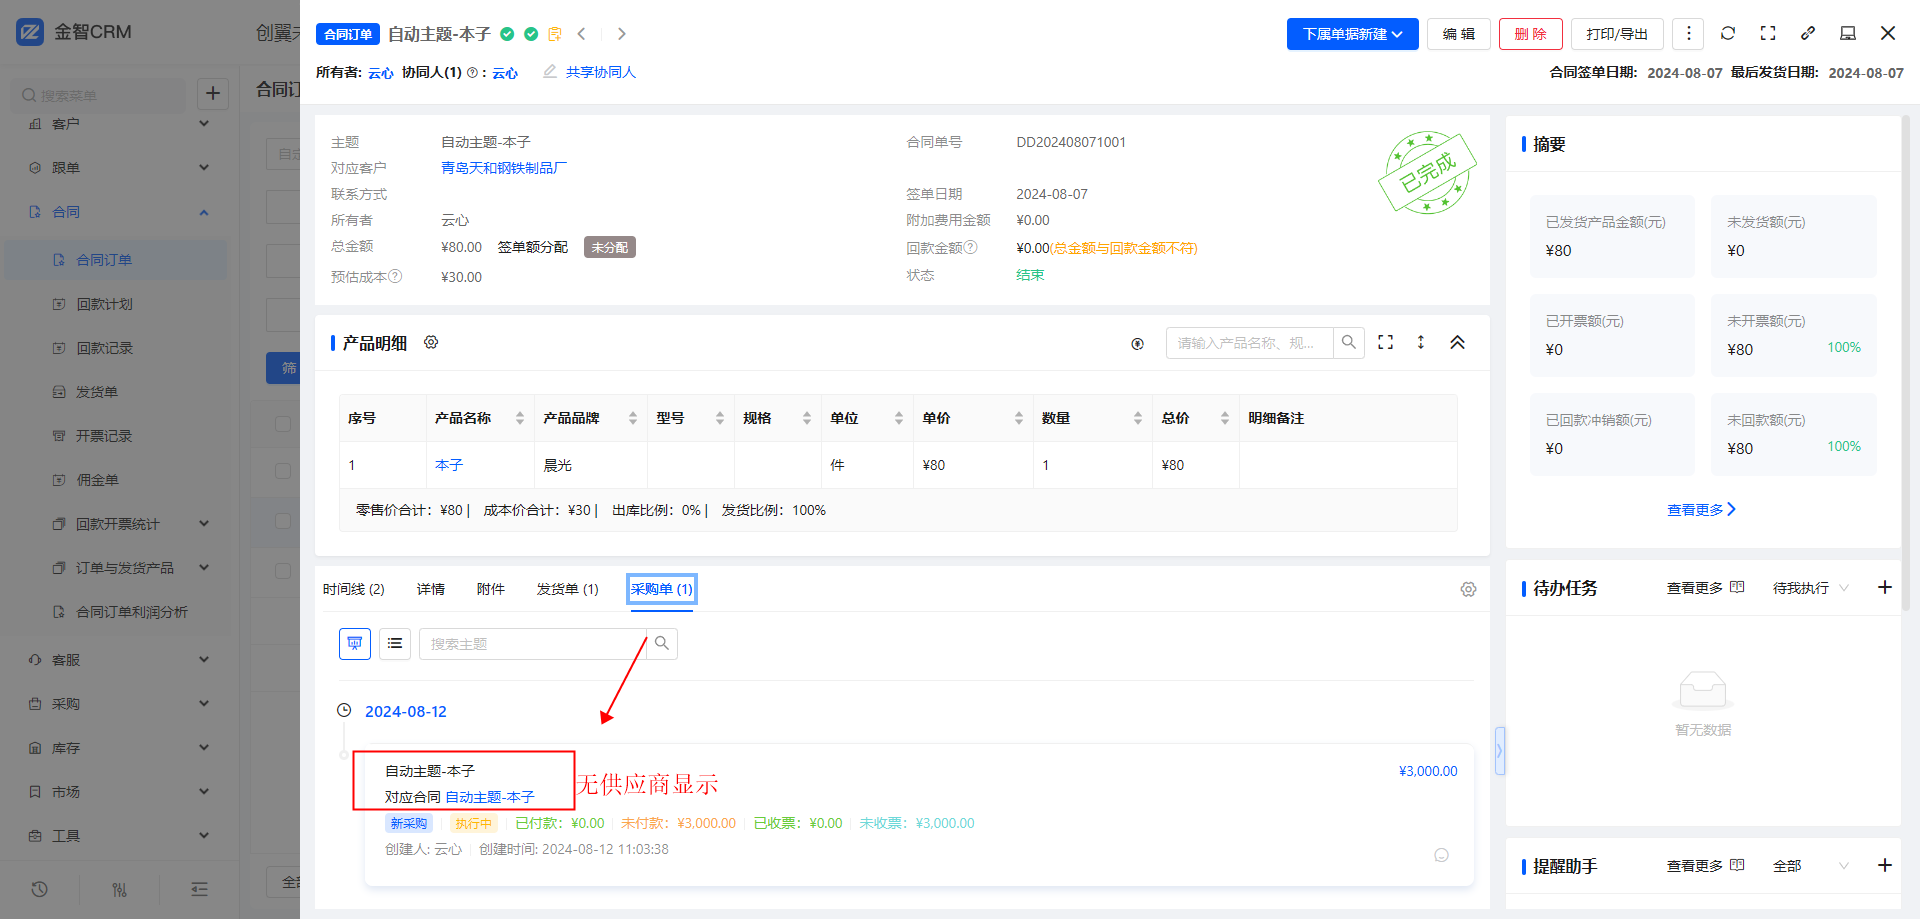1920x919 pixels.
Task: Open the 待我执行 filter dropdown
Action: [x=1810, y=588]
